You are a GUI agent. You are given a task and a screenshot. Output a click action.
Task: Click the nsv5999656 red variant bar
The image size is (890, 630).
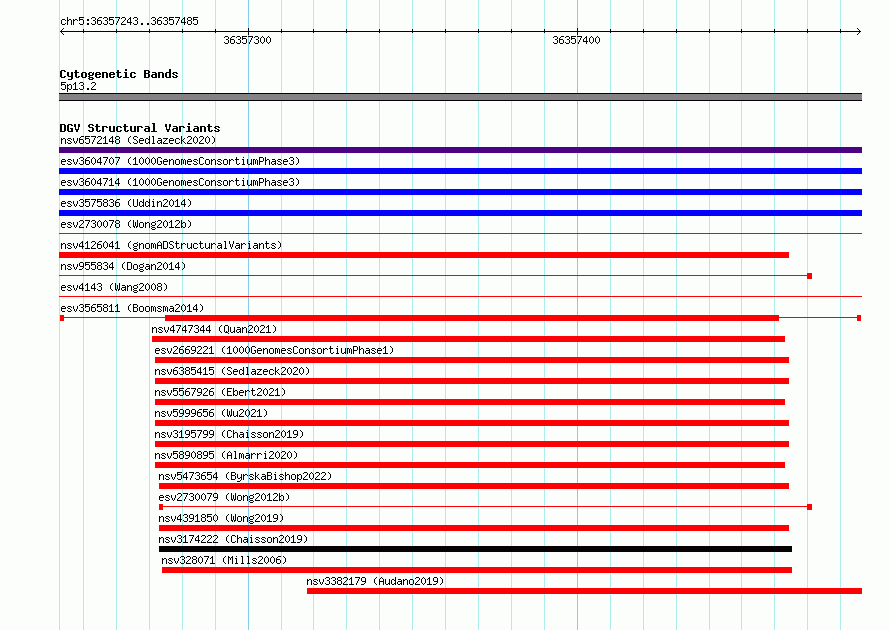472,423
